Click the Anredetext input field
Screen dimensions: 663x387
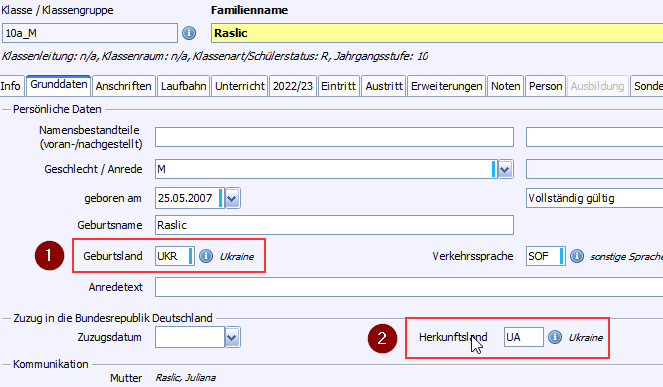409,287
